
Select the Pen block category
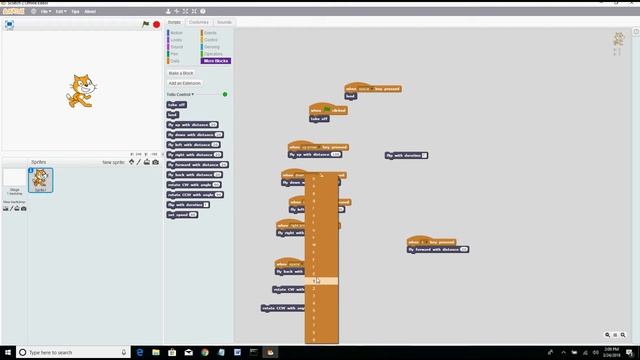pyautogui.click(x=174, y=54)
